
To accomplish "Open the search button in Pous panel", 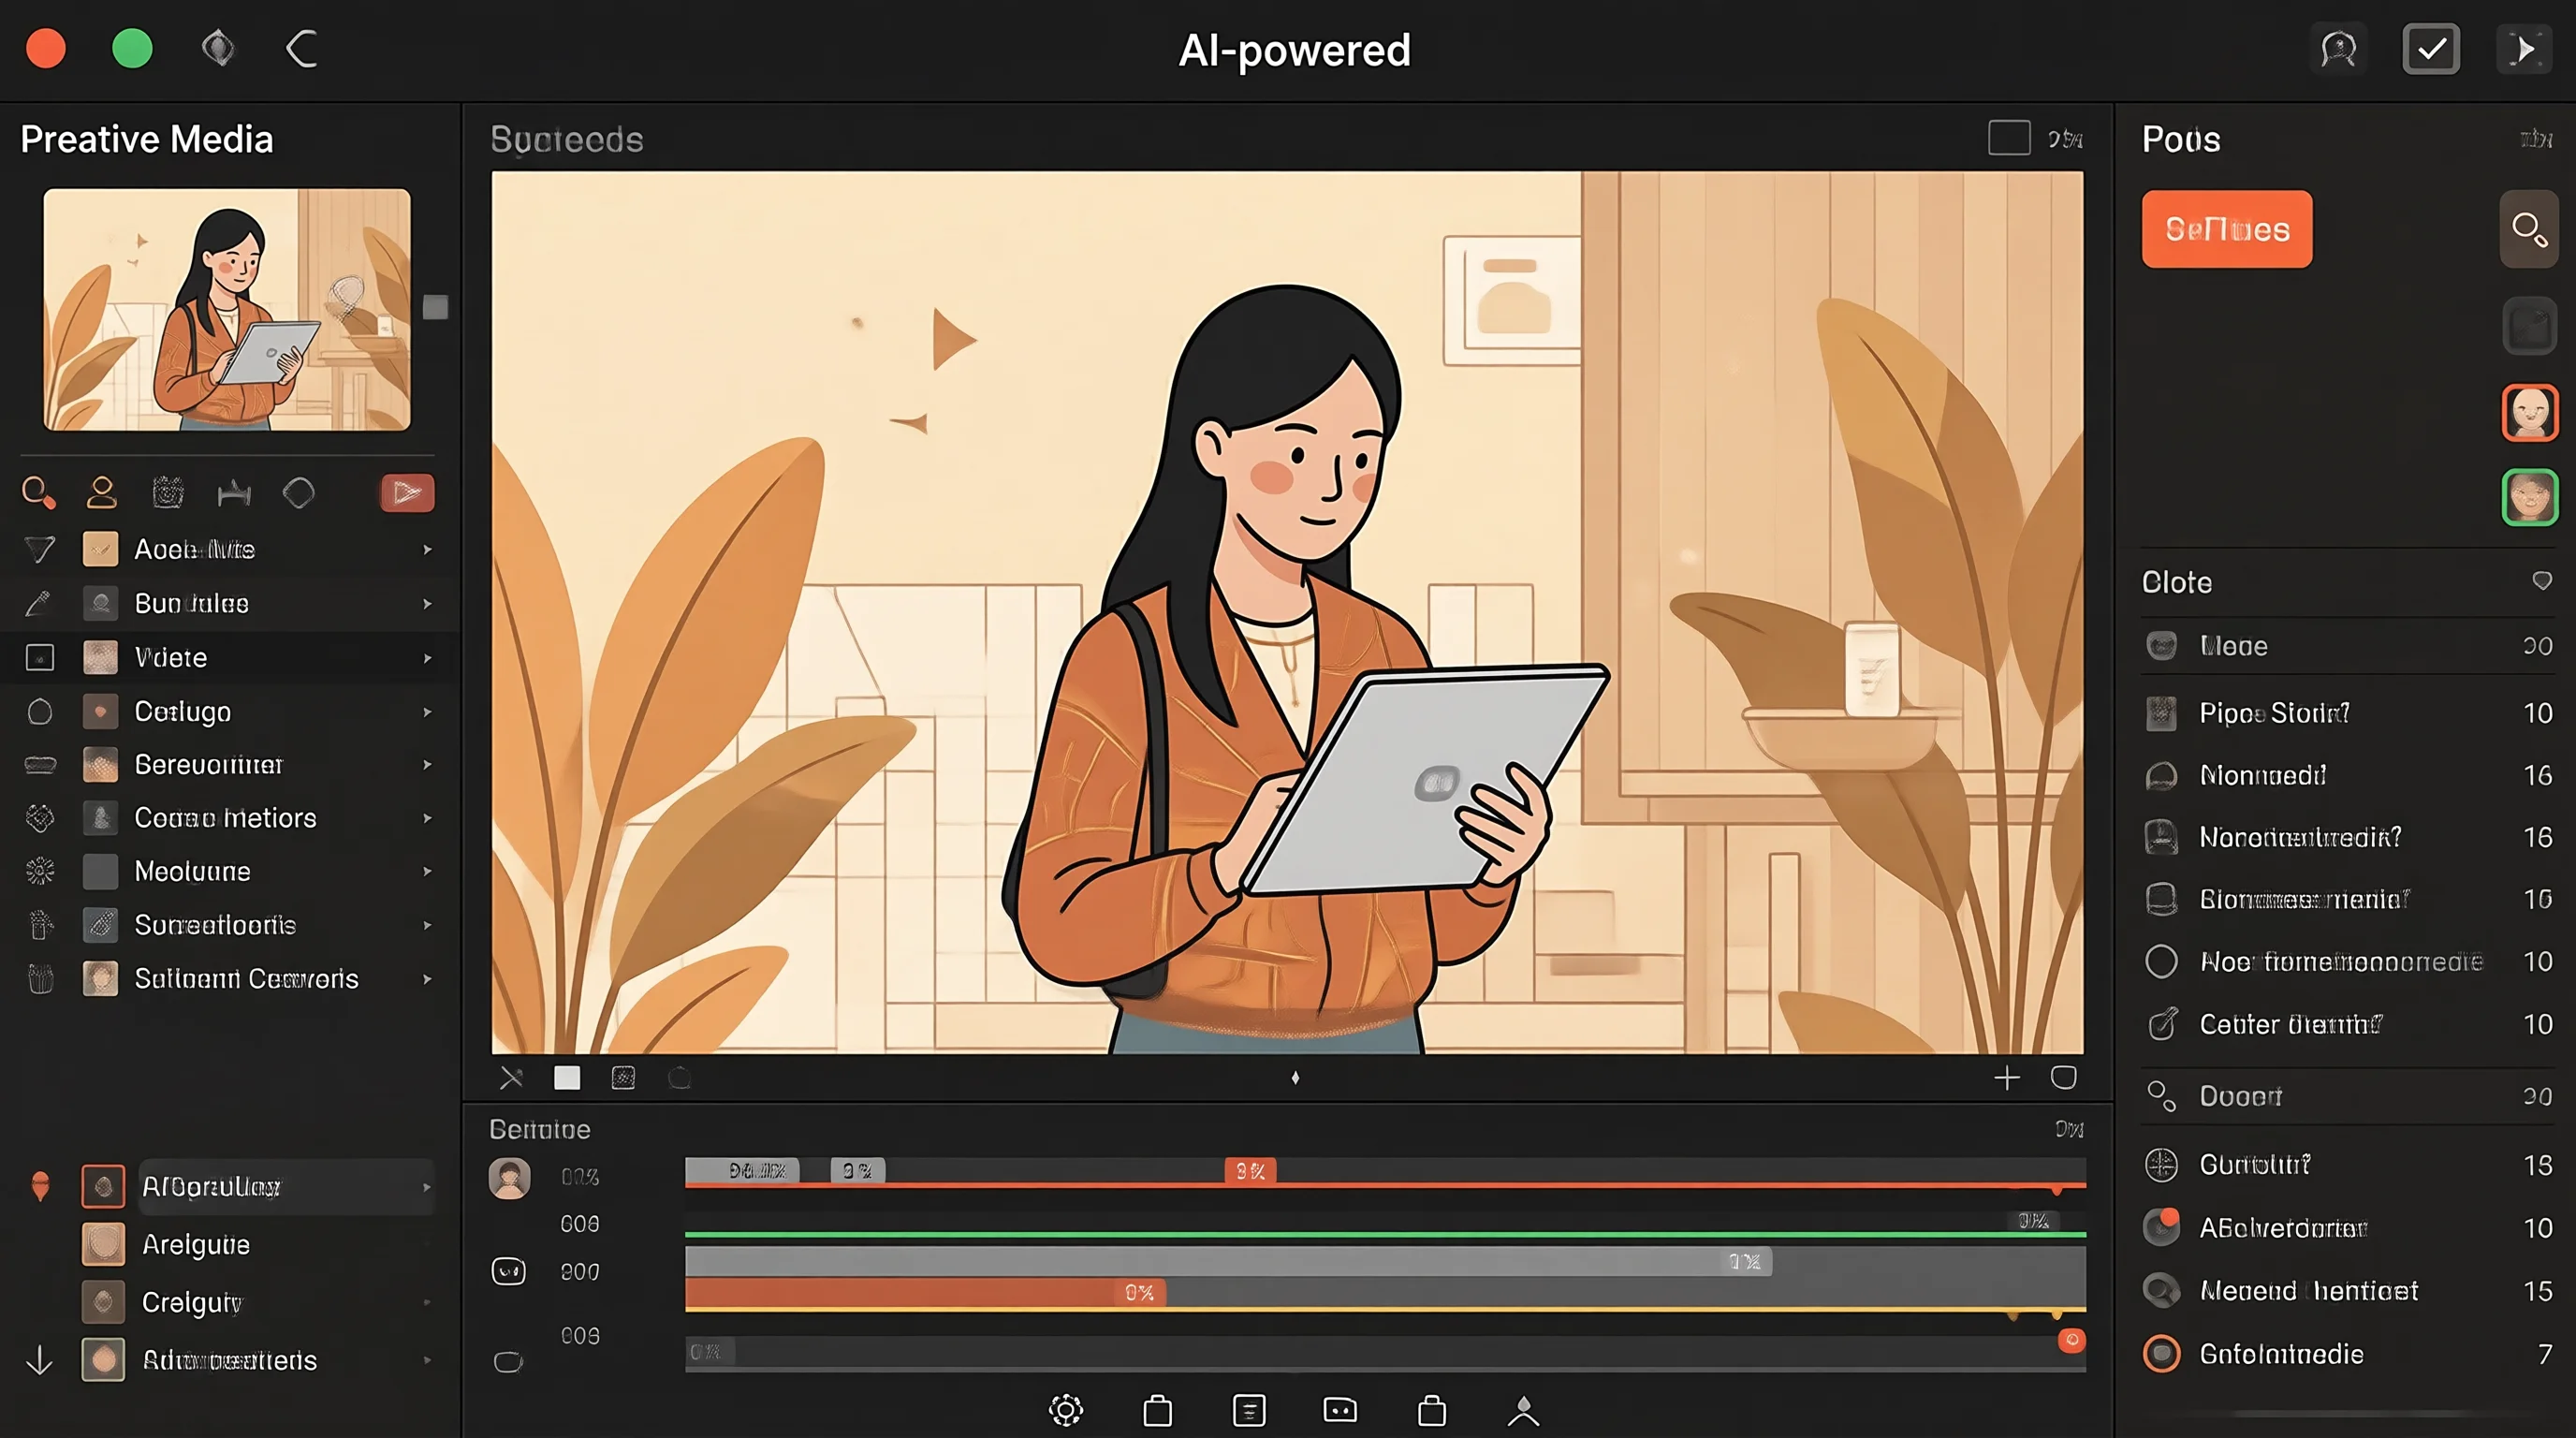I will click(x=2529, y=230).
